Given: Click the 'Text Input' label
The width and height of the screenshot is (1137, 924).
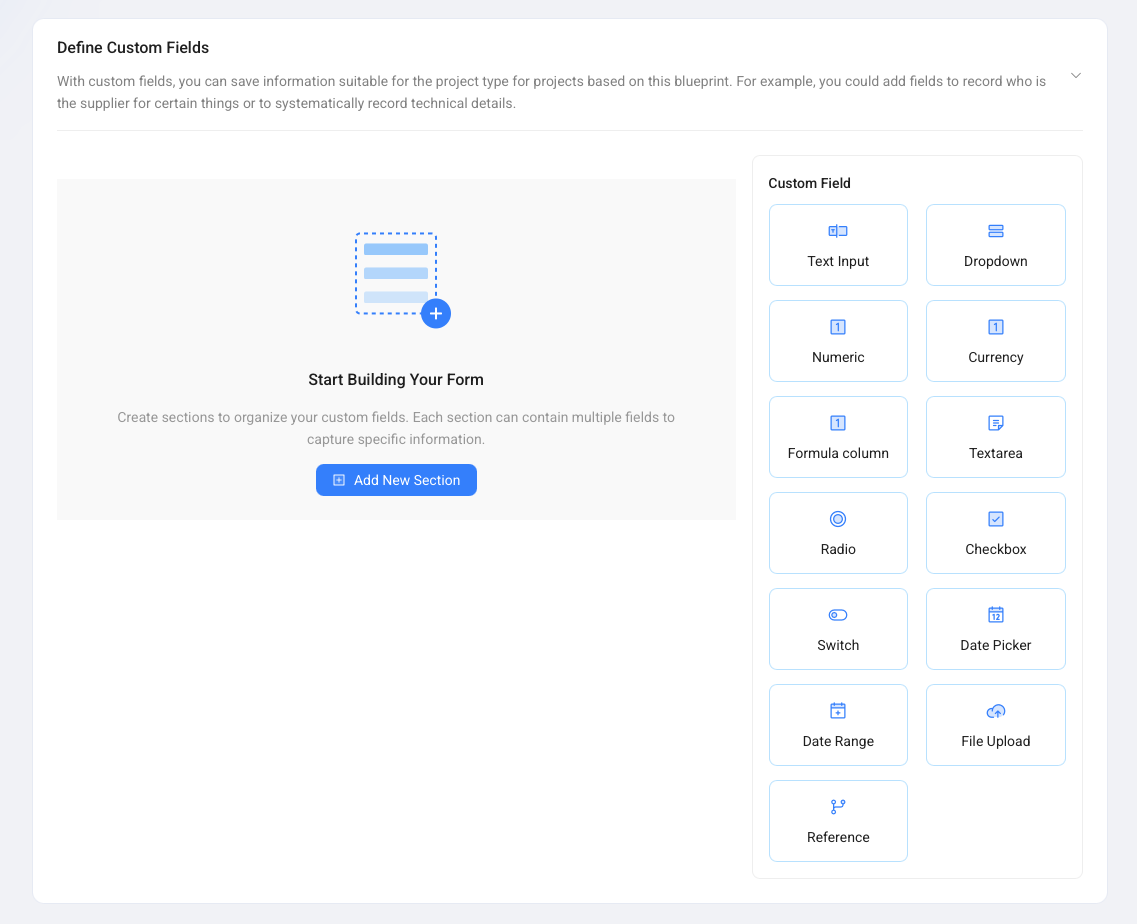Looking at the screenshot, I should (x=838, y=261).
